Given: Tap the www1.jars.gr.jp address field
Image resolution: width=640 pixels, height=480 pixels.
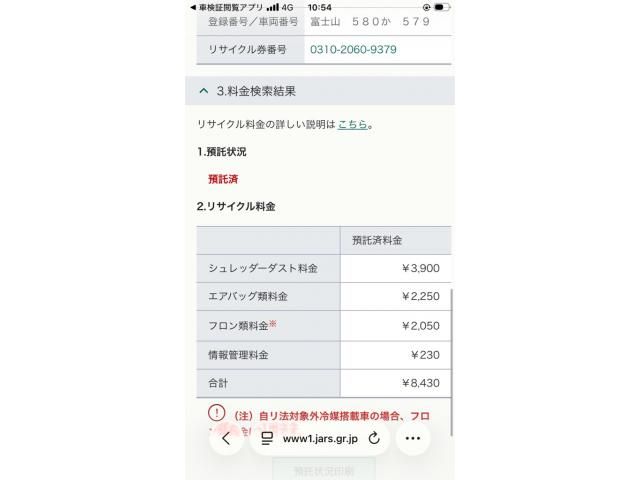Looking at the screenshot, I should click(320, 439).
